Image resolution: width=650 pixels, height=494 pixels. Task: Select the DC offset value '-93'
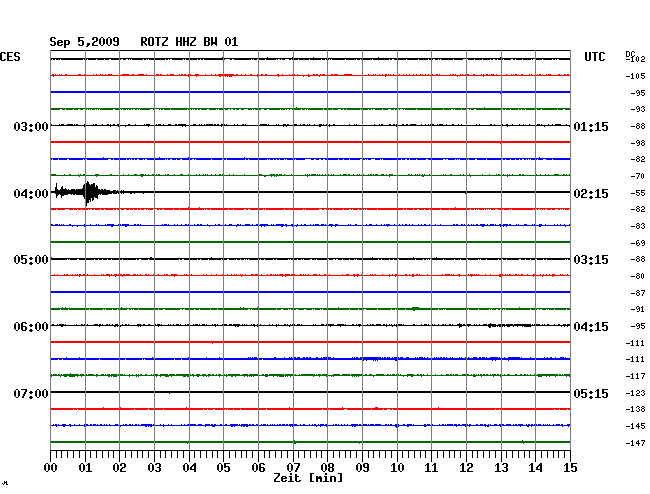638,109
